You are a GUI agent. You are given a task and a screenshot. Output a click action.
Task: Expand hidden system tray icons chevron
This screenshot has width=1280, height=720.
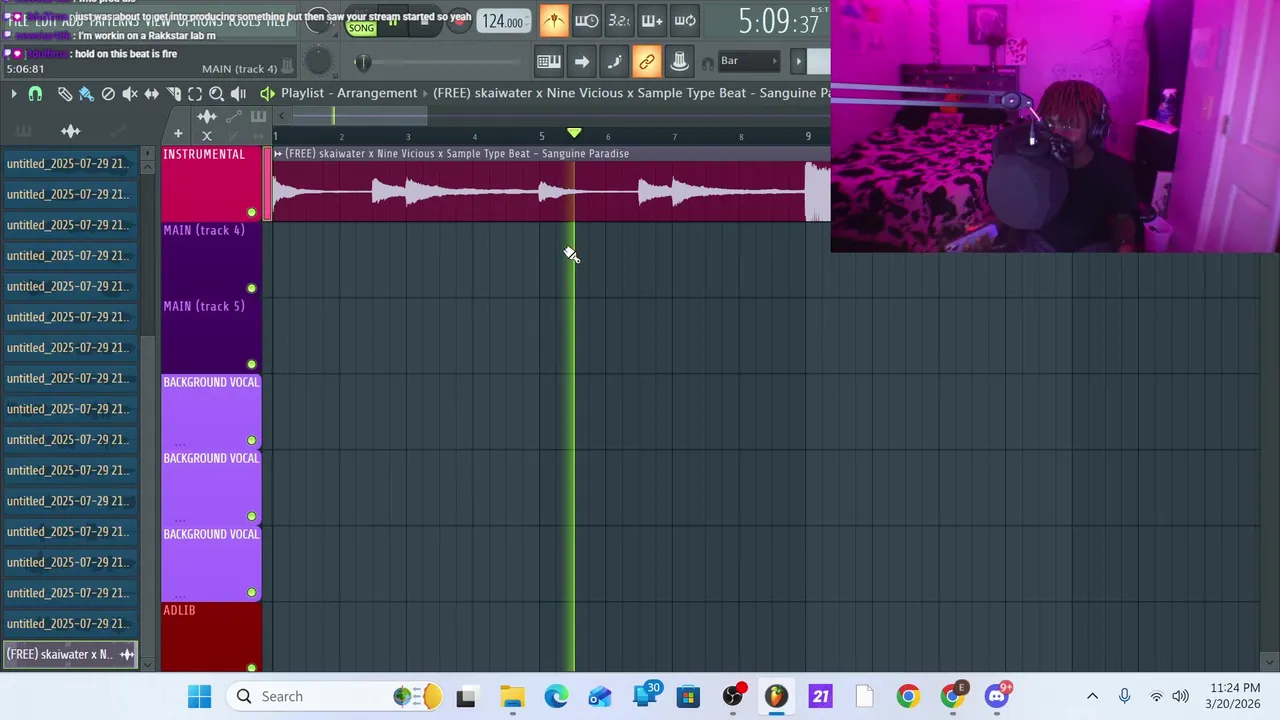click(x=1092, y=696)
